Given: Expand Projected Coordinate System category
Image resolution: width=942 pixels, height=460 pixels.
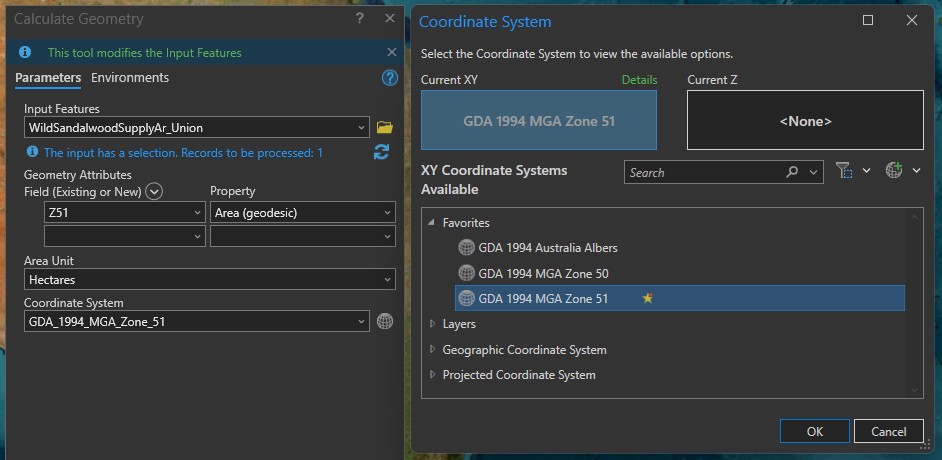Looking at the screenshot, I should coord(432,375).
